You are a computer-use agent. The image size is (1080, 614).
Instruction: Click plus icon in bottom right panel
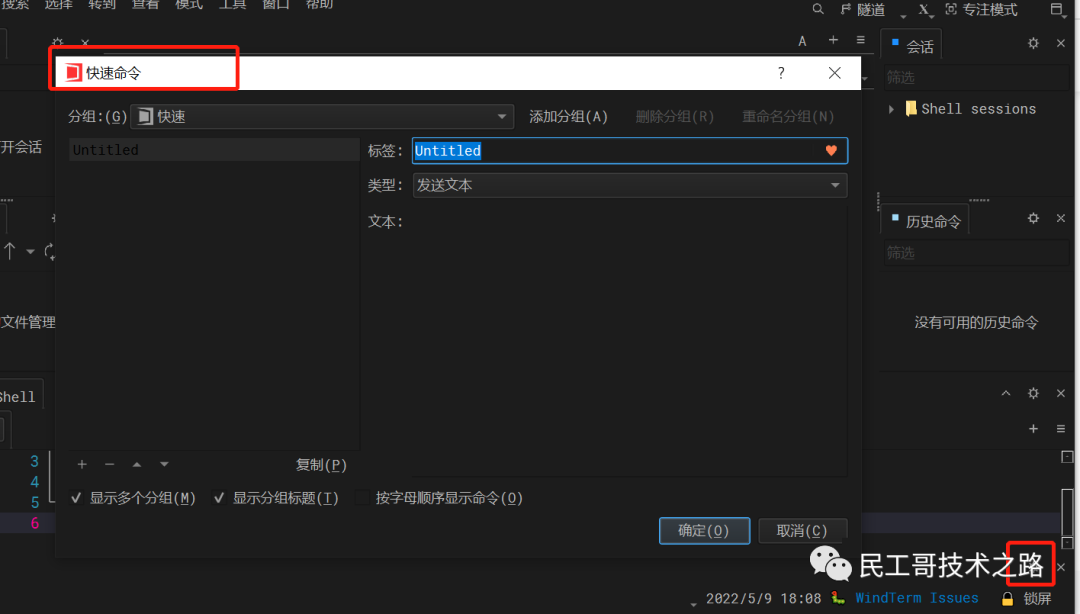coord(1033,429)
